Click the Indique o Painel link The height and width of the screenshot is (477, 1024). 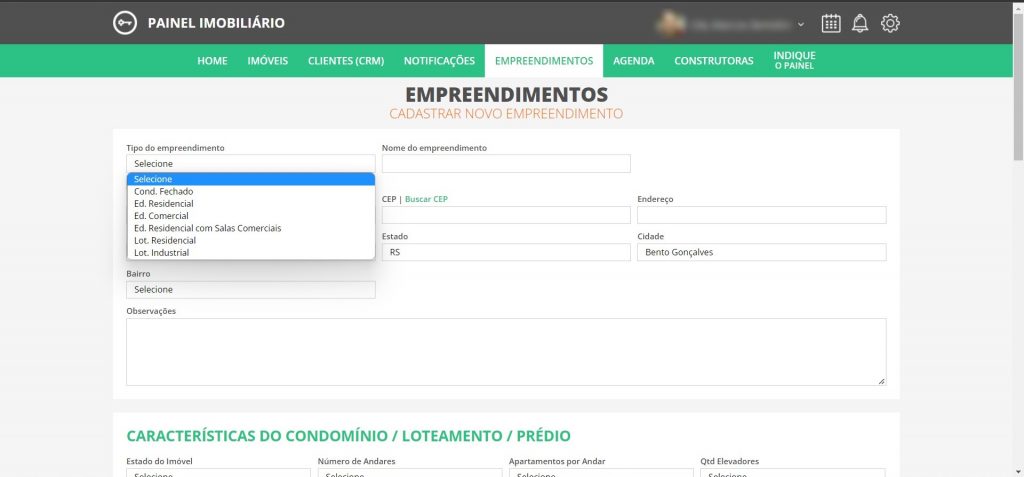pos(794,61)
